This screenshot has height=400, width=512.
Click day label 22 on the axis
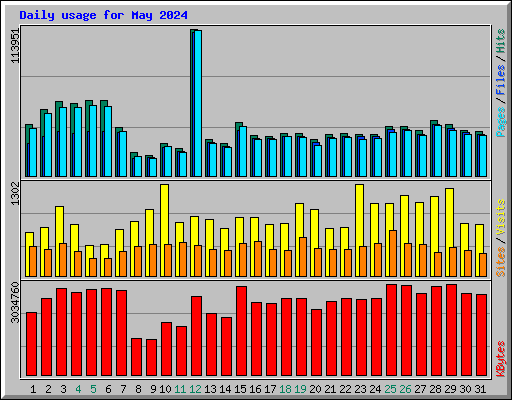coord(345,389)
